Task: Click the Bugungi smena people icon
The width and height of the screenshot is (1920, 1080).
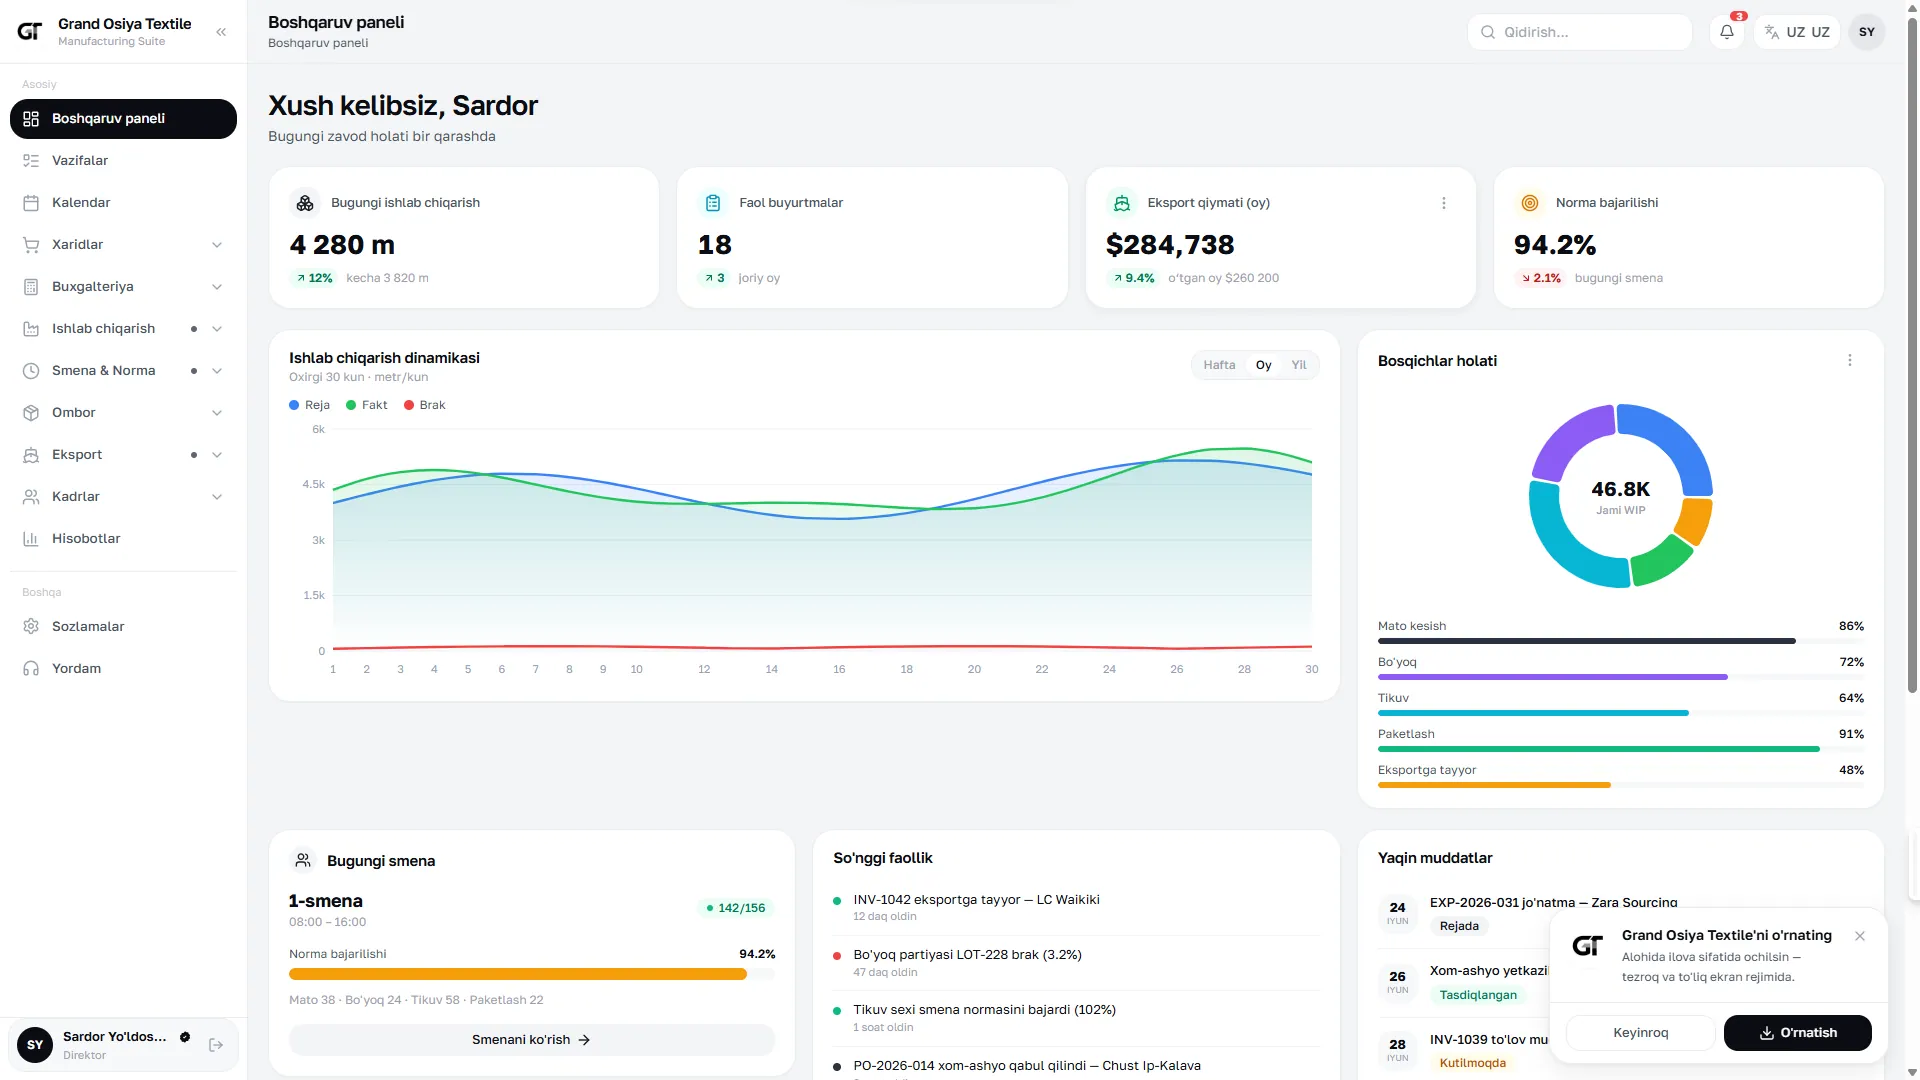Action: [302, 860]
